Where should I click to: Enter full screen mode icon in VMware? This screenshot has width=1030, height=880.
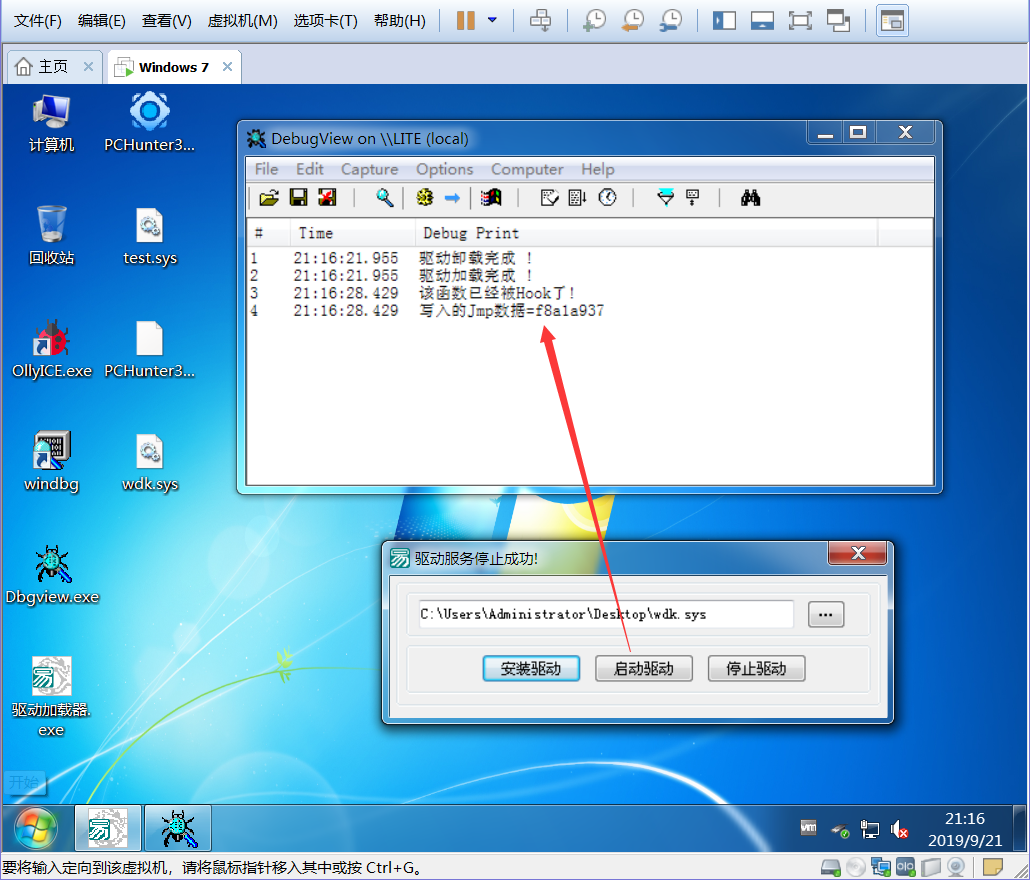point(800,20)
